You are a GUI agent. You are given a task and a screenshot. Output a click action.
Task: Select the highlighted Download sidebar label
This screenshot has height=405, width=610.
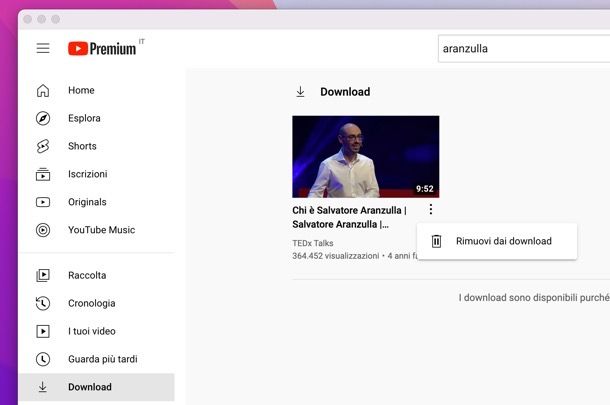tap(90, 387)
